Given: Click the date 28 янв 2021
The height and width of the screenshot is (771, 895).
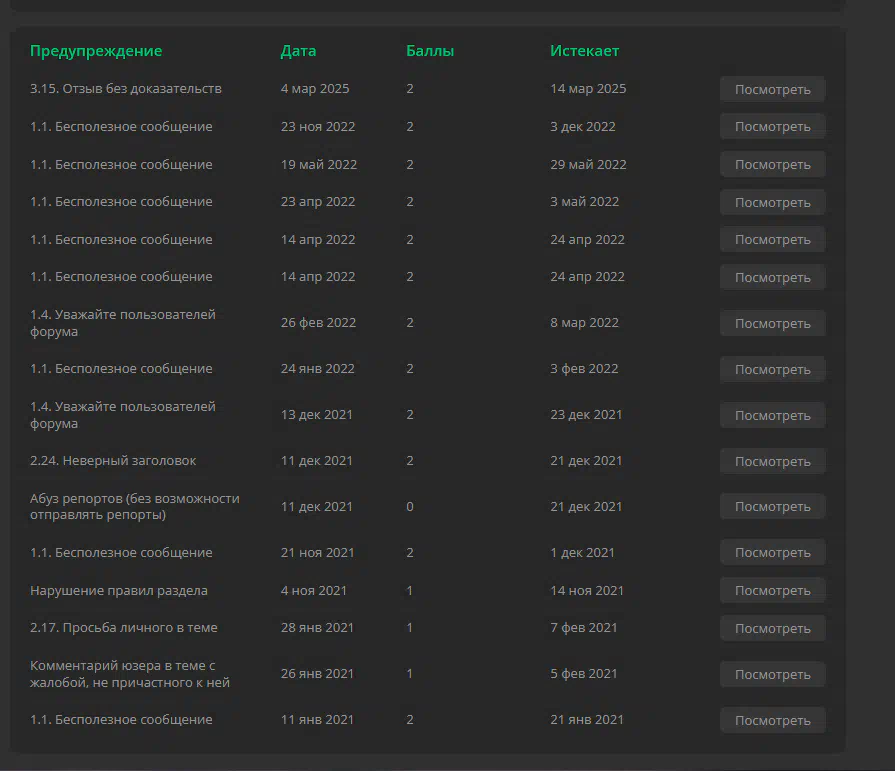Looking at the screenshot, I should (x=317, y=628).
